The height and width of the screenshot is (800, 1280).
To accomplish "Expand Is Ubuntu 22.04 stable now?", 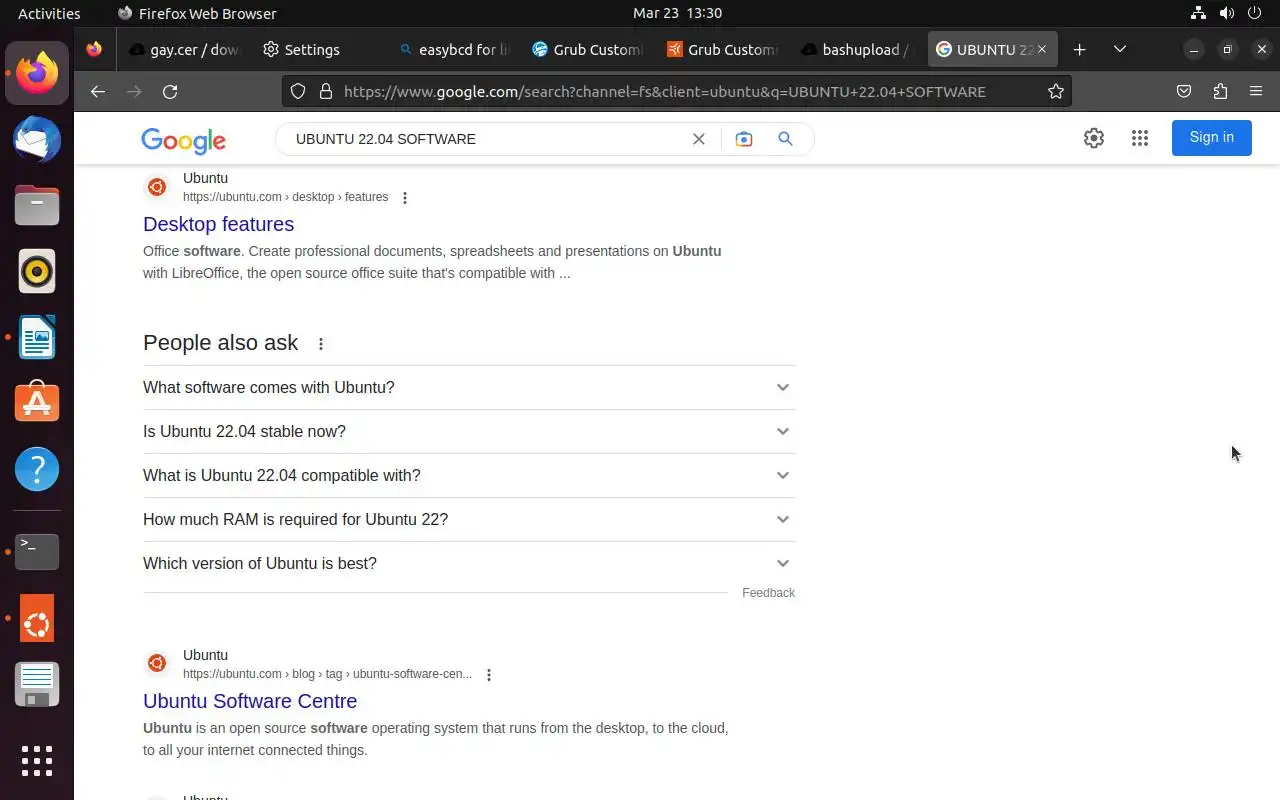I will (x=469, y=431).
